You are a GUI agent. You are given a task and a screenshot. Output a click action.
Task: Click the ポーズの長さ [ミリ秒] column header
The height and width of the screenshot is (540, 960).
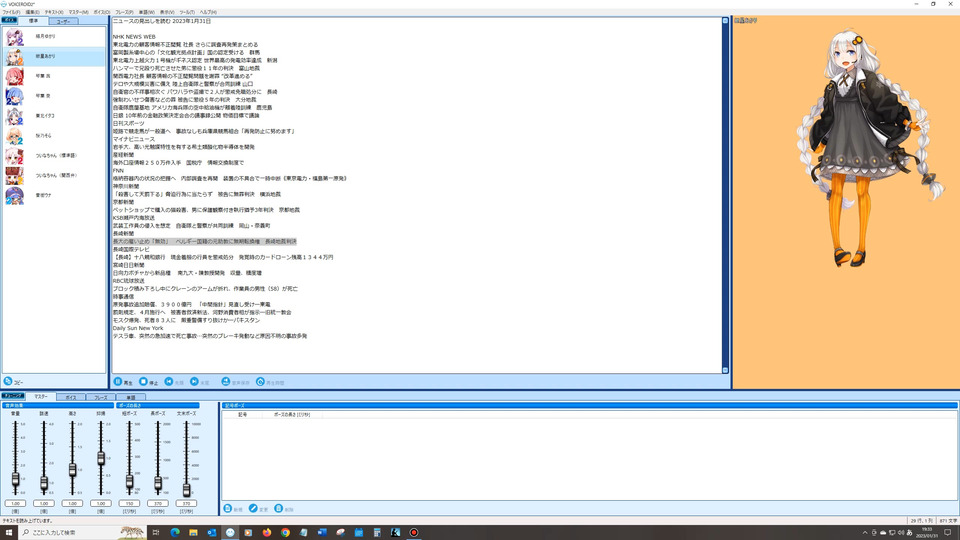tap(292, 414)
